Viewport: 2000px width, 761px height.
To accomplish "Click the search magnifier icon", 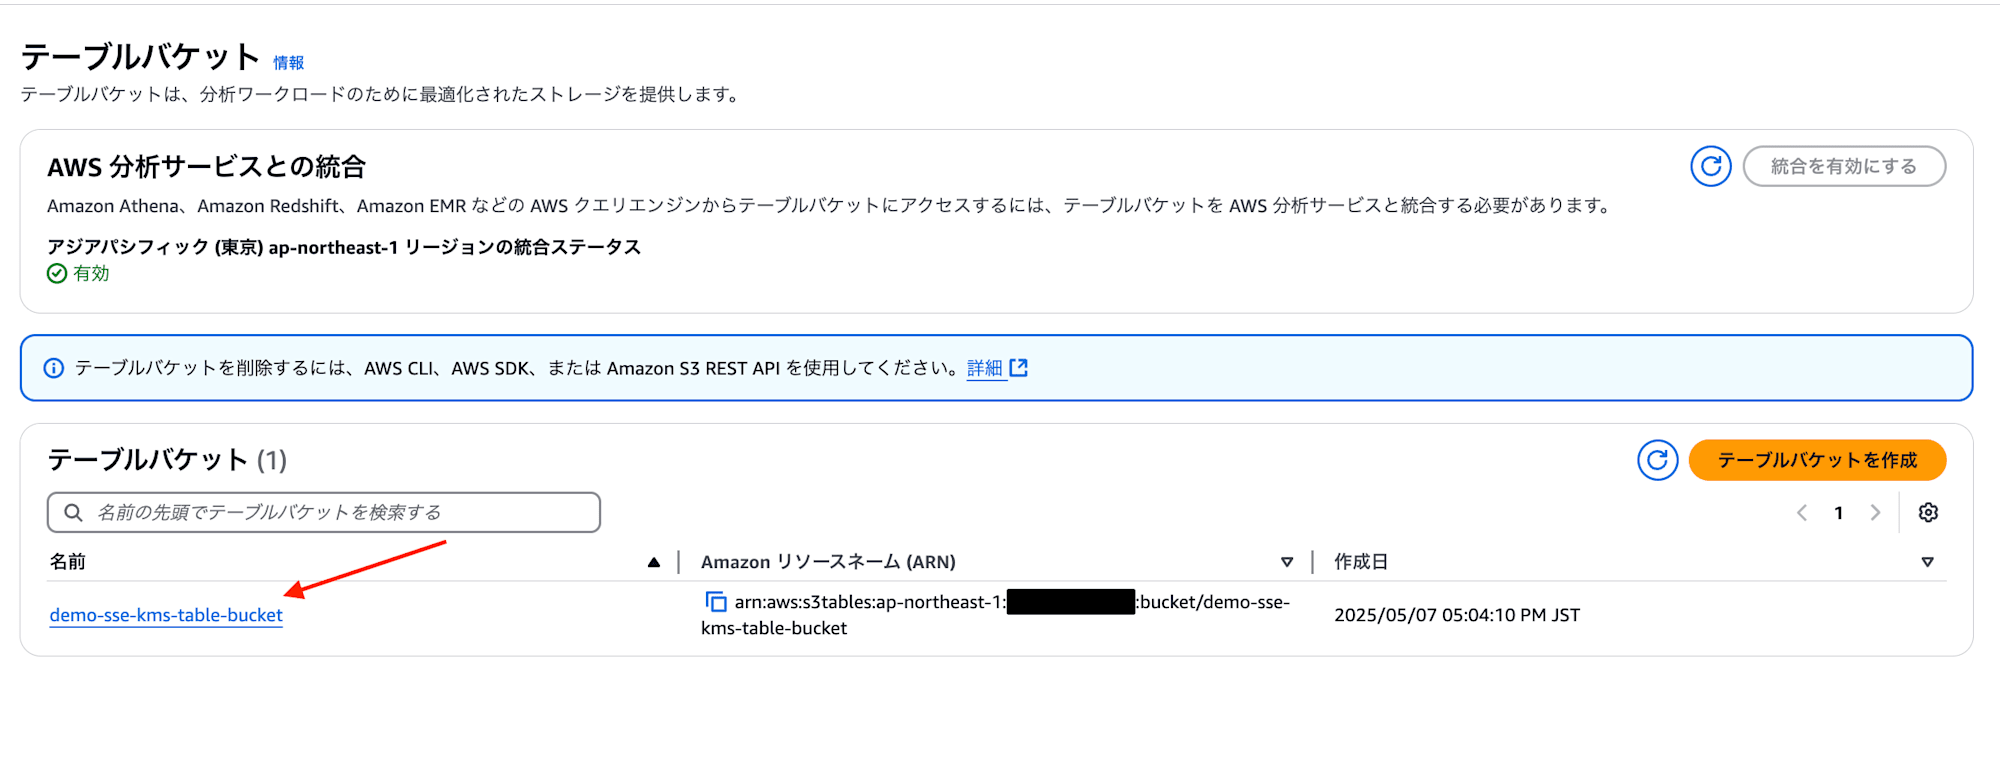I will tap(73, 513).
